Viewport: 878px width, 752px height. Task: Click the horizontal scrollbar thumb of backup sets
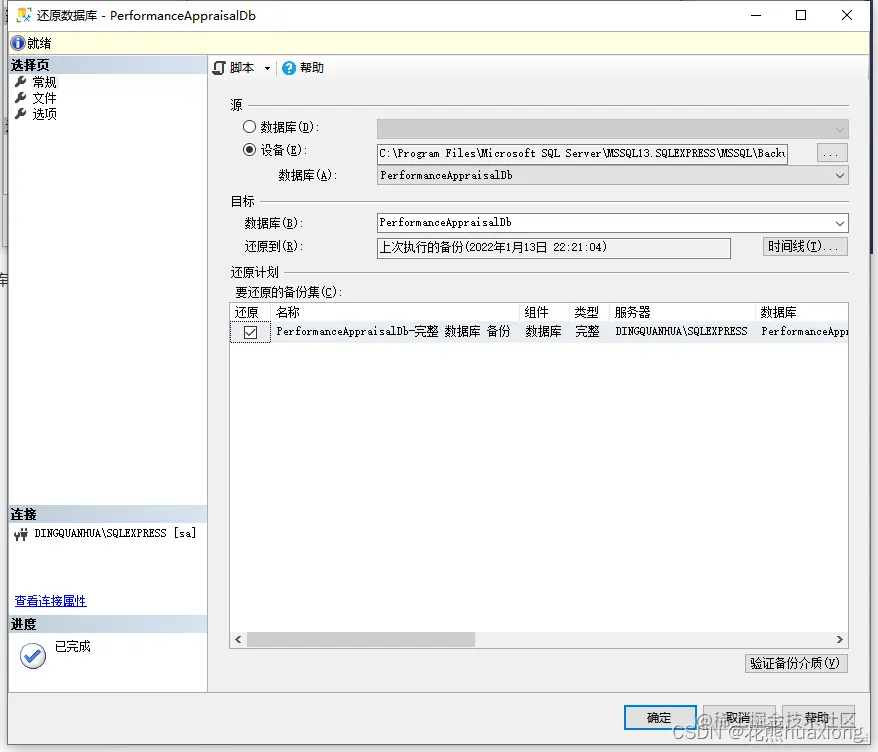361,639
